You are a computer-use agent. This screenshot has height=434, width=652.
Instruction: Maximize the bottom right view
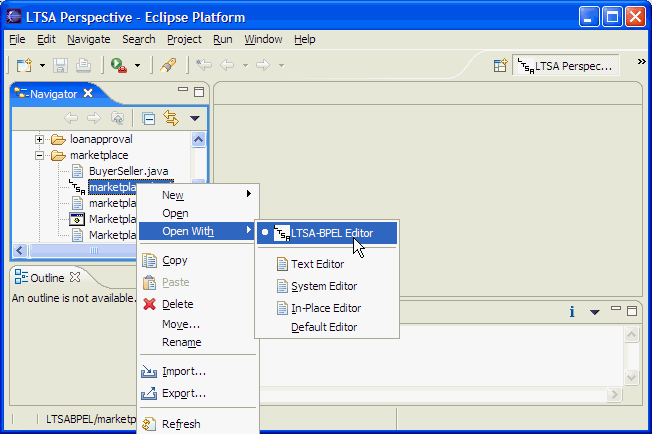pyautogui.click(x=632, y=311)
